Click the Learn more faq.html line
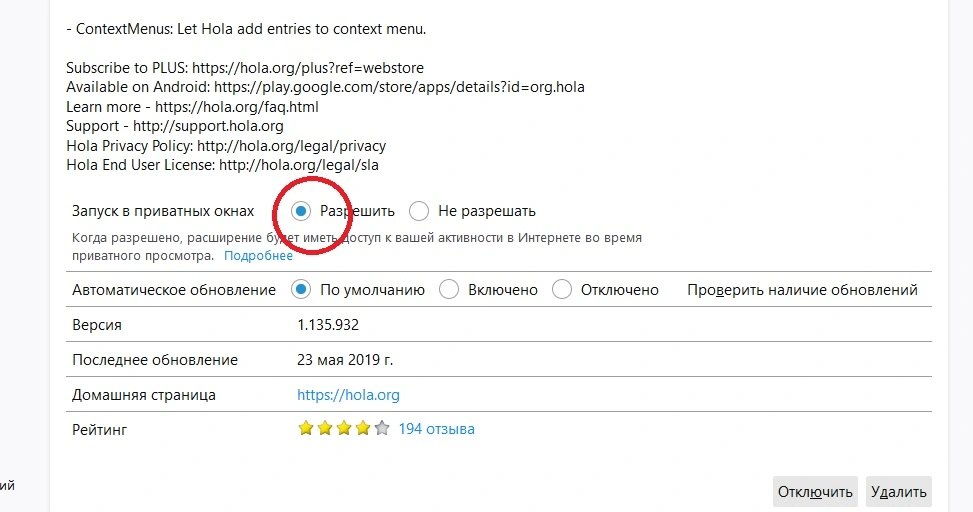Image resolution: width=973 pixels, height=512 pixels. pos(192,107)
